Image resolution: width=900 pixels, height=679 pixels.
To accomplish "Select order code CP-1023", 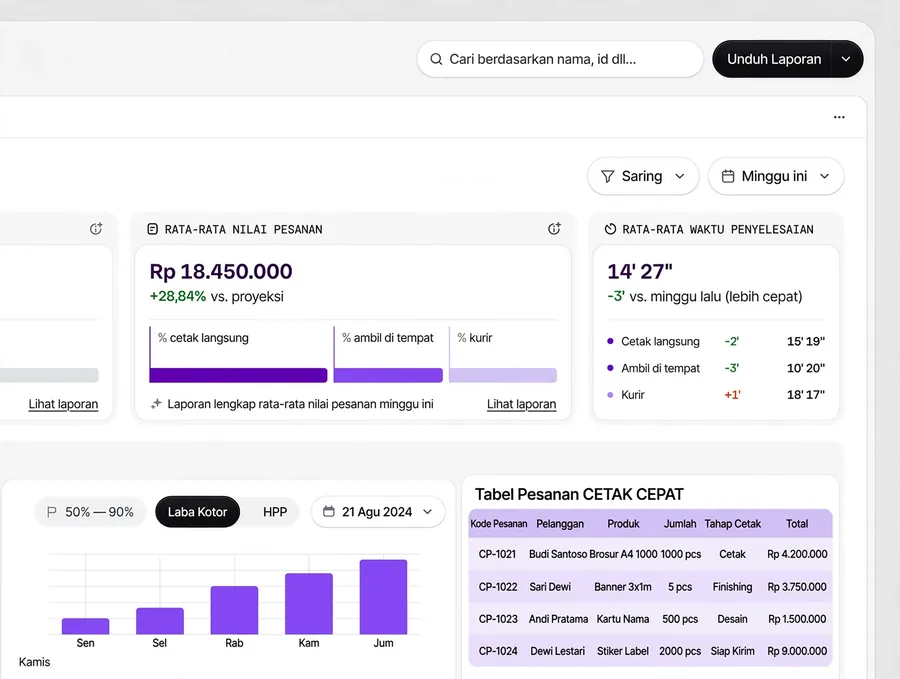I will coord(498,619).
